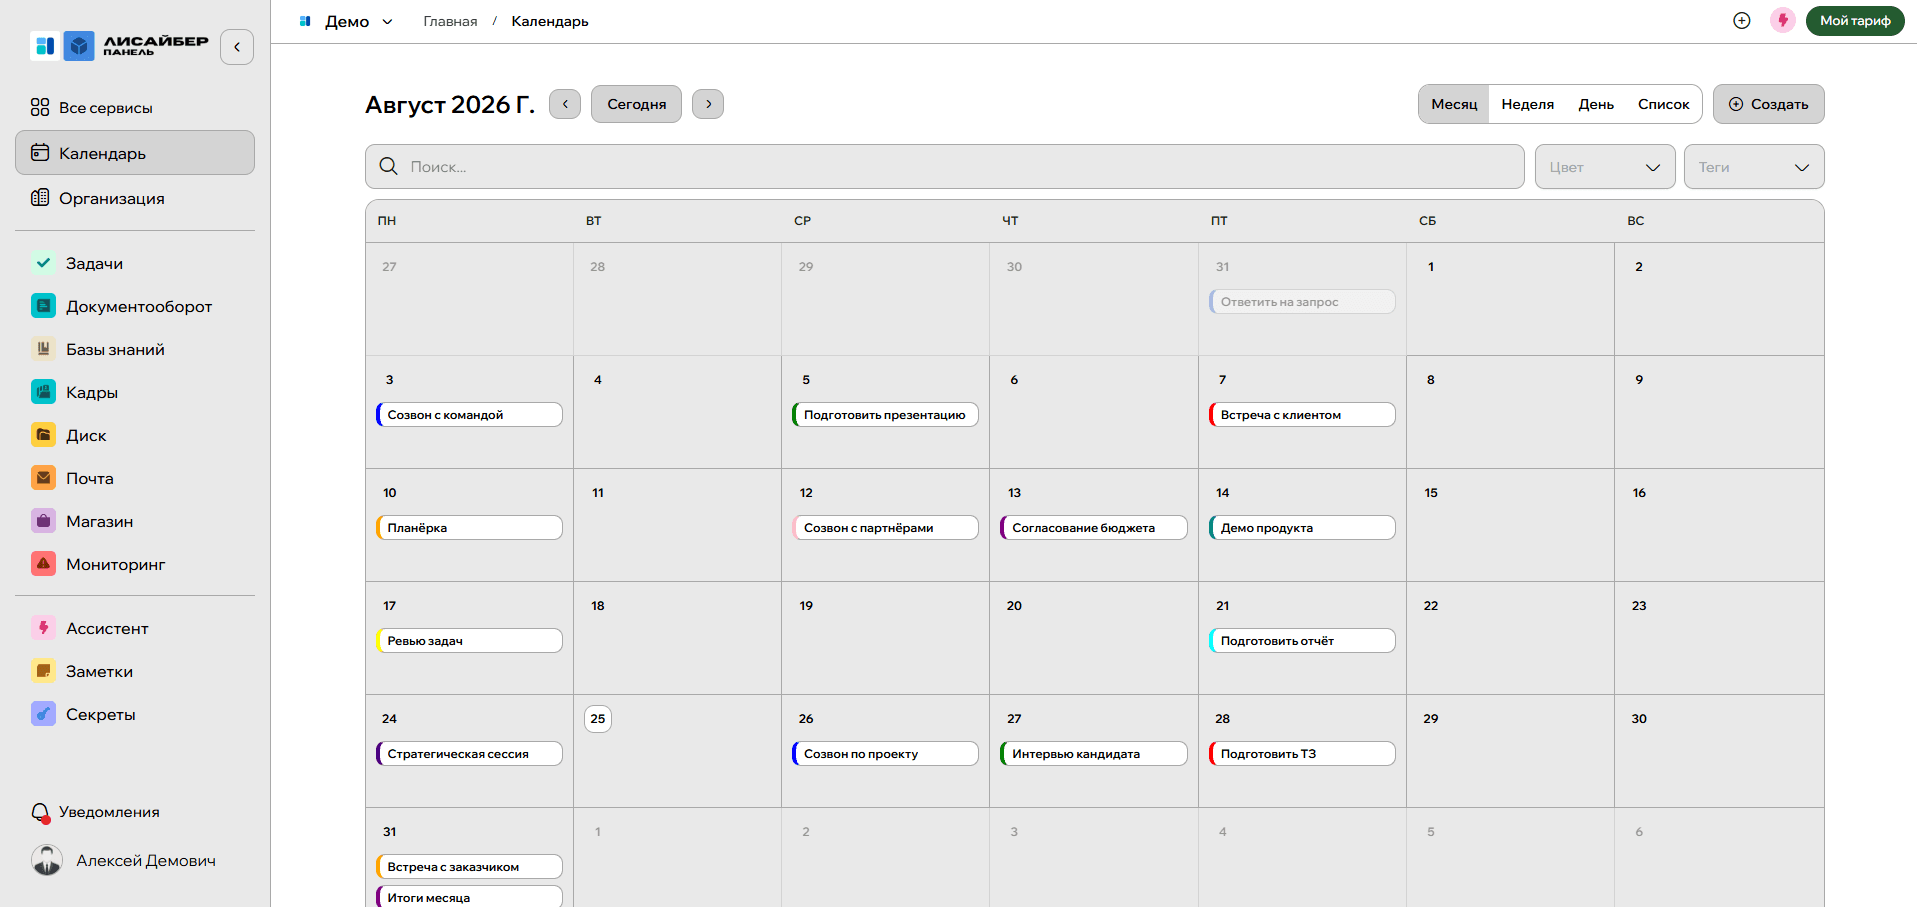Click the pink lightning icon in top bar
Image resolution: width=1917 pixels, height=907 pixels.
pos(1783,21)
